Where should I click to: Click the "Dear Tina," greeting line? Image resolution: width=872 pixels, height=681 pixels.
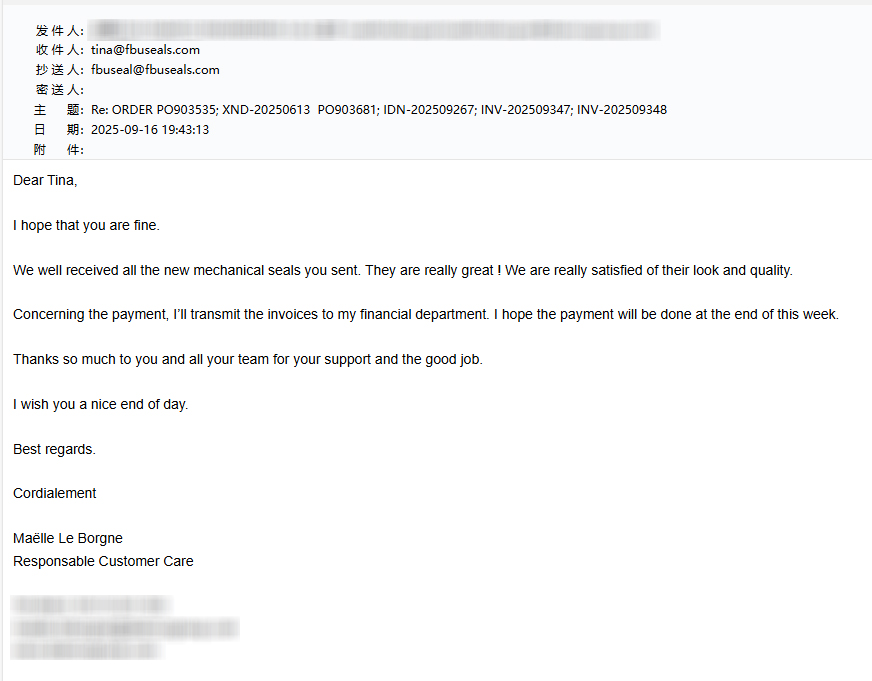point(45,181)
